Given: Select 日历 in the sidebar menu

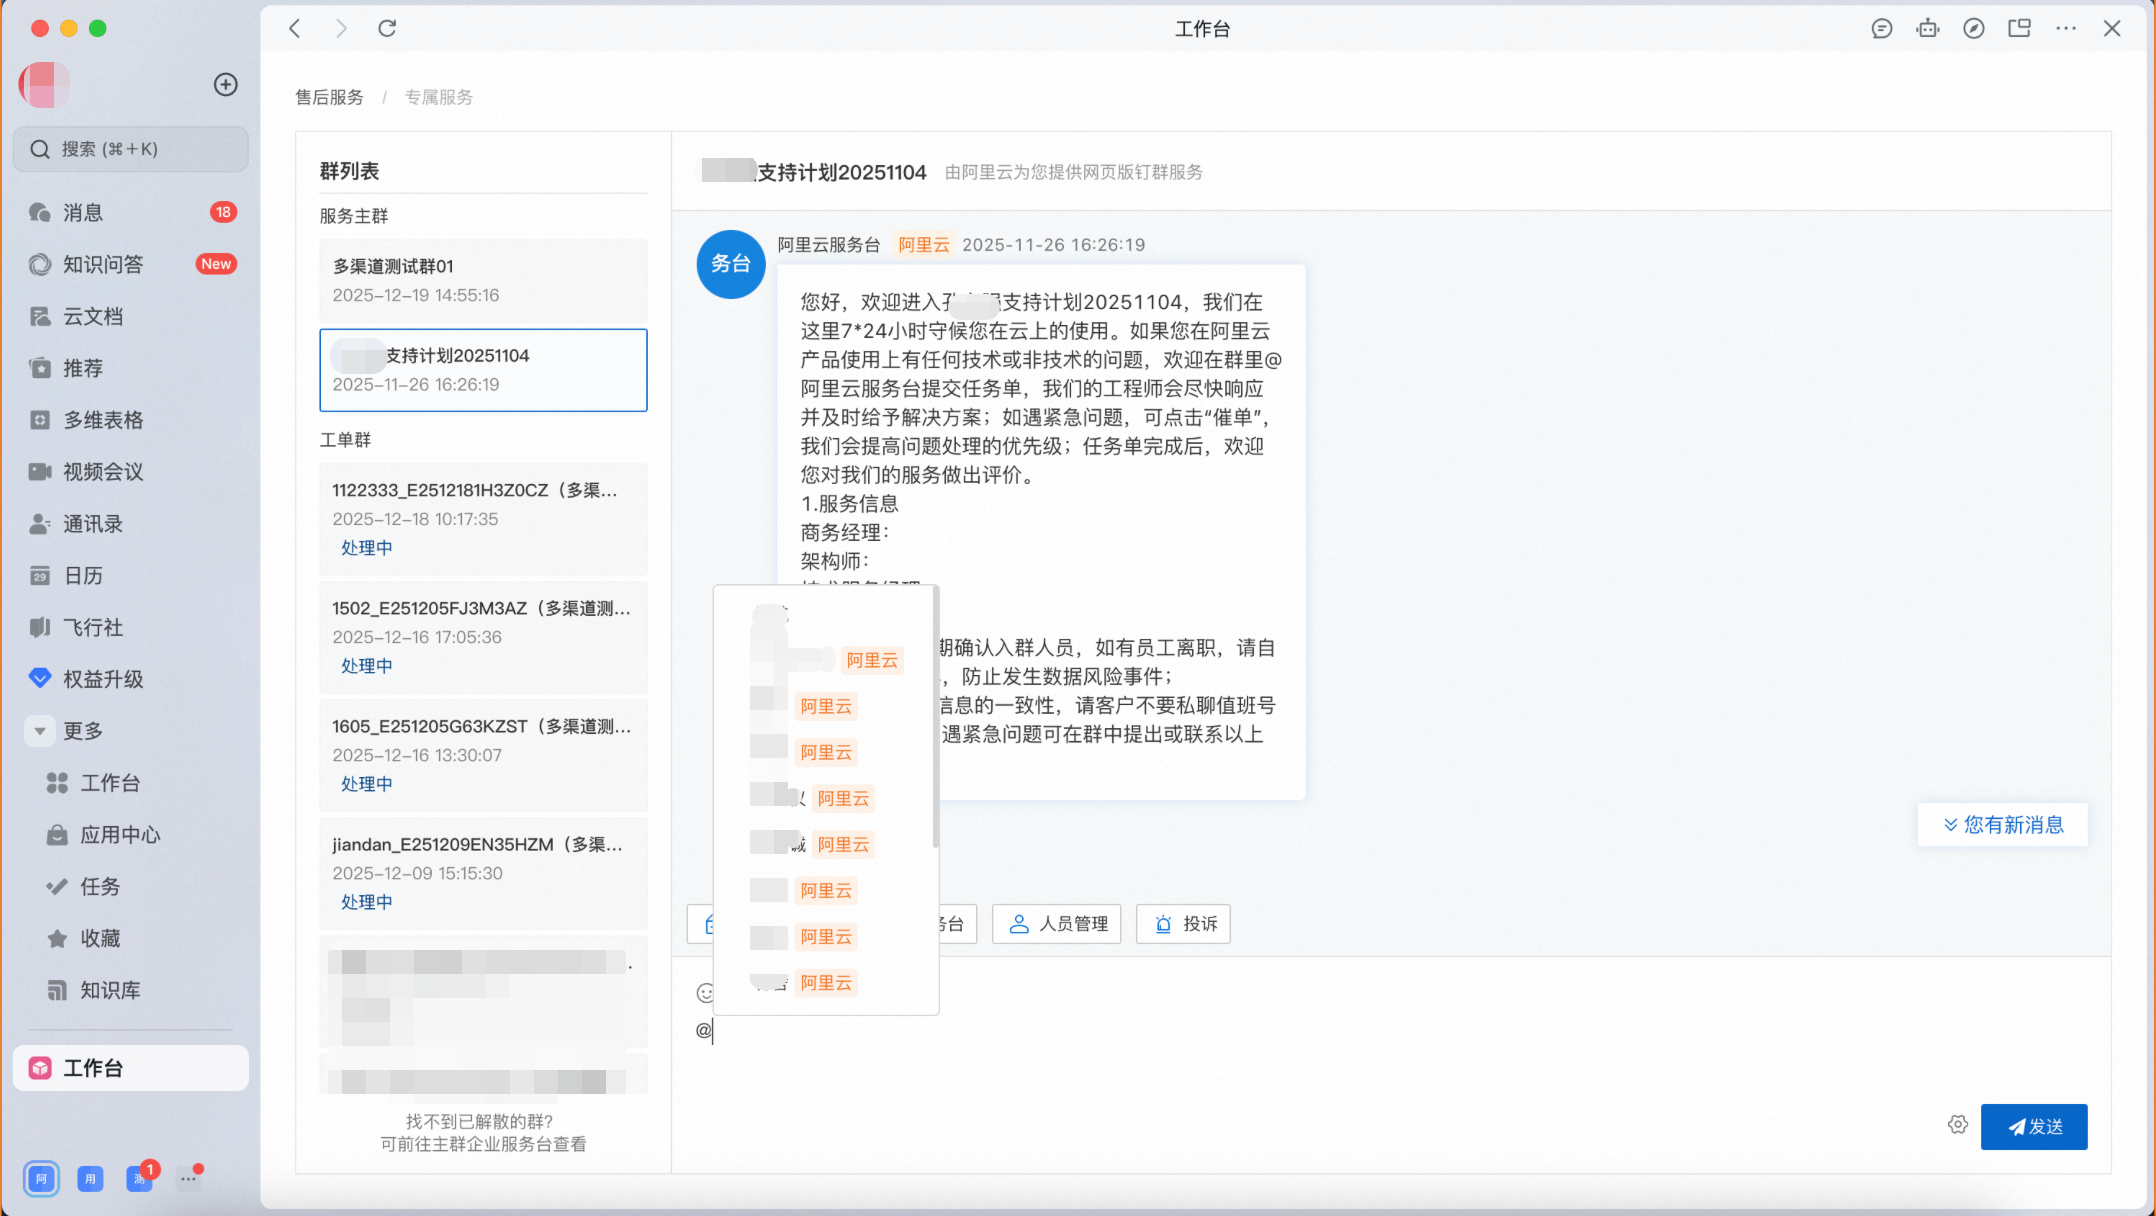Looking at the screenshot, I should click(x=83, y=576).
